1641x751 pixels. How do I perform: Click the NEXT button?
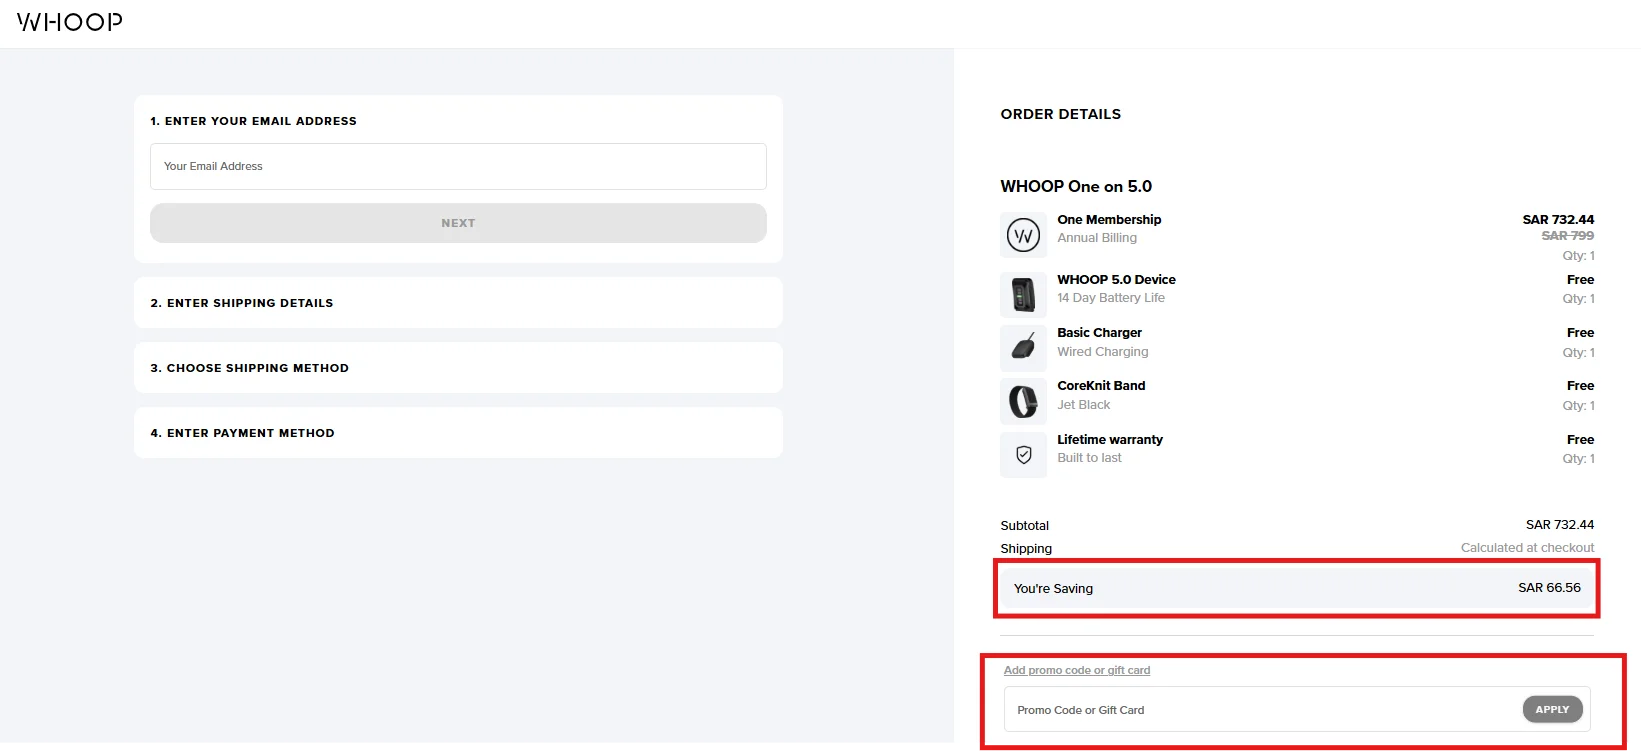click(458, 223)
